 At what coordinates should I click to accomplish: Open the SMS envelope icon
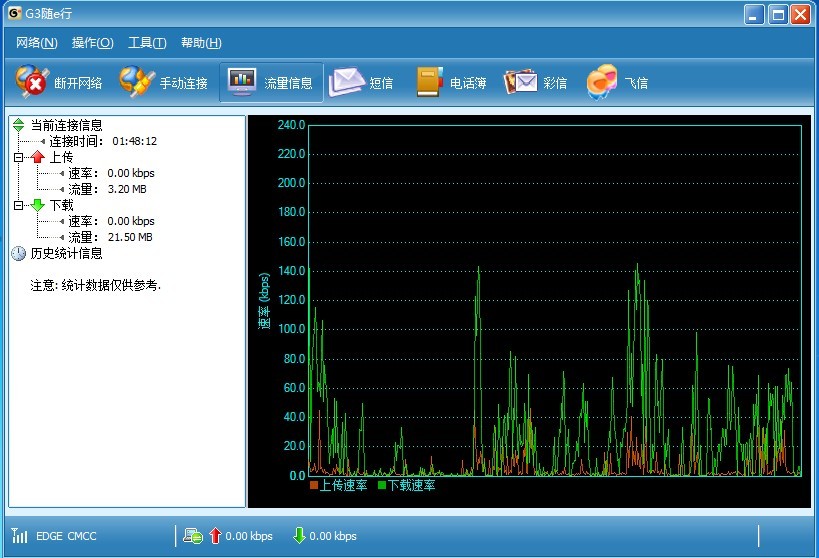[x=346, y=82]
